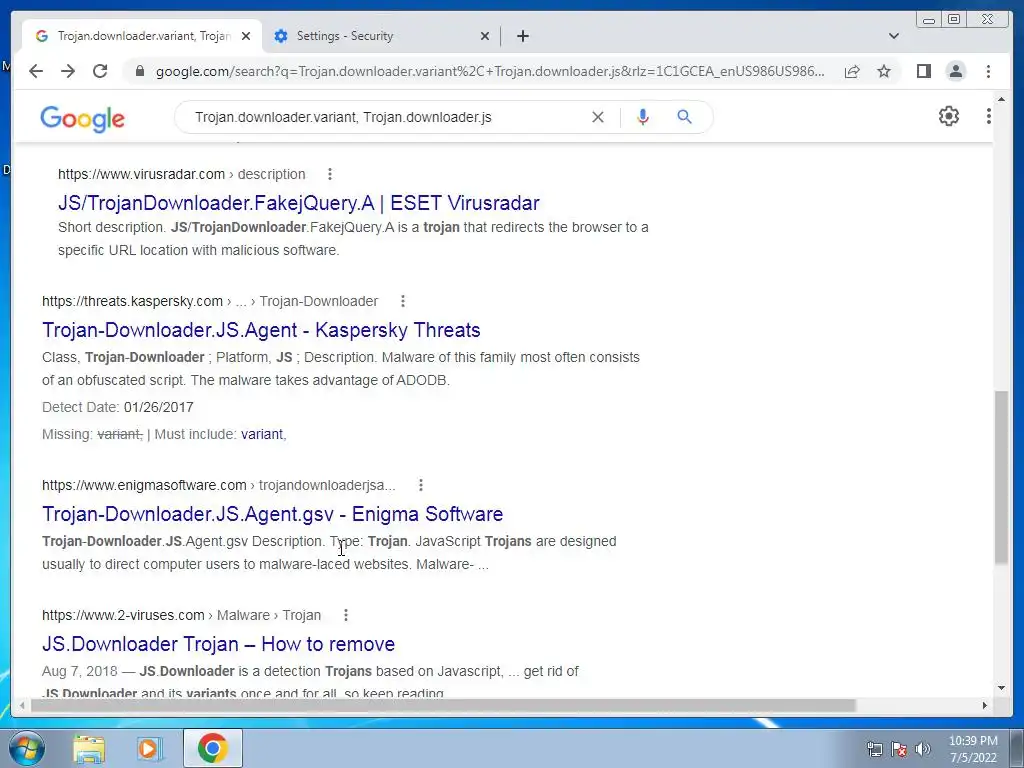Open Trojan-Downloader.JS.Agent Kaspersky Threats link
This screenshot has width=1024, height=768.
pyautogui.click(x=261, y=330)
